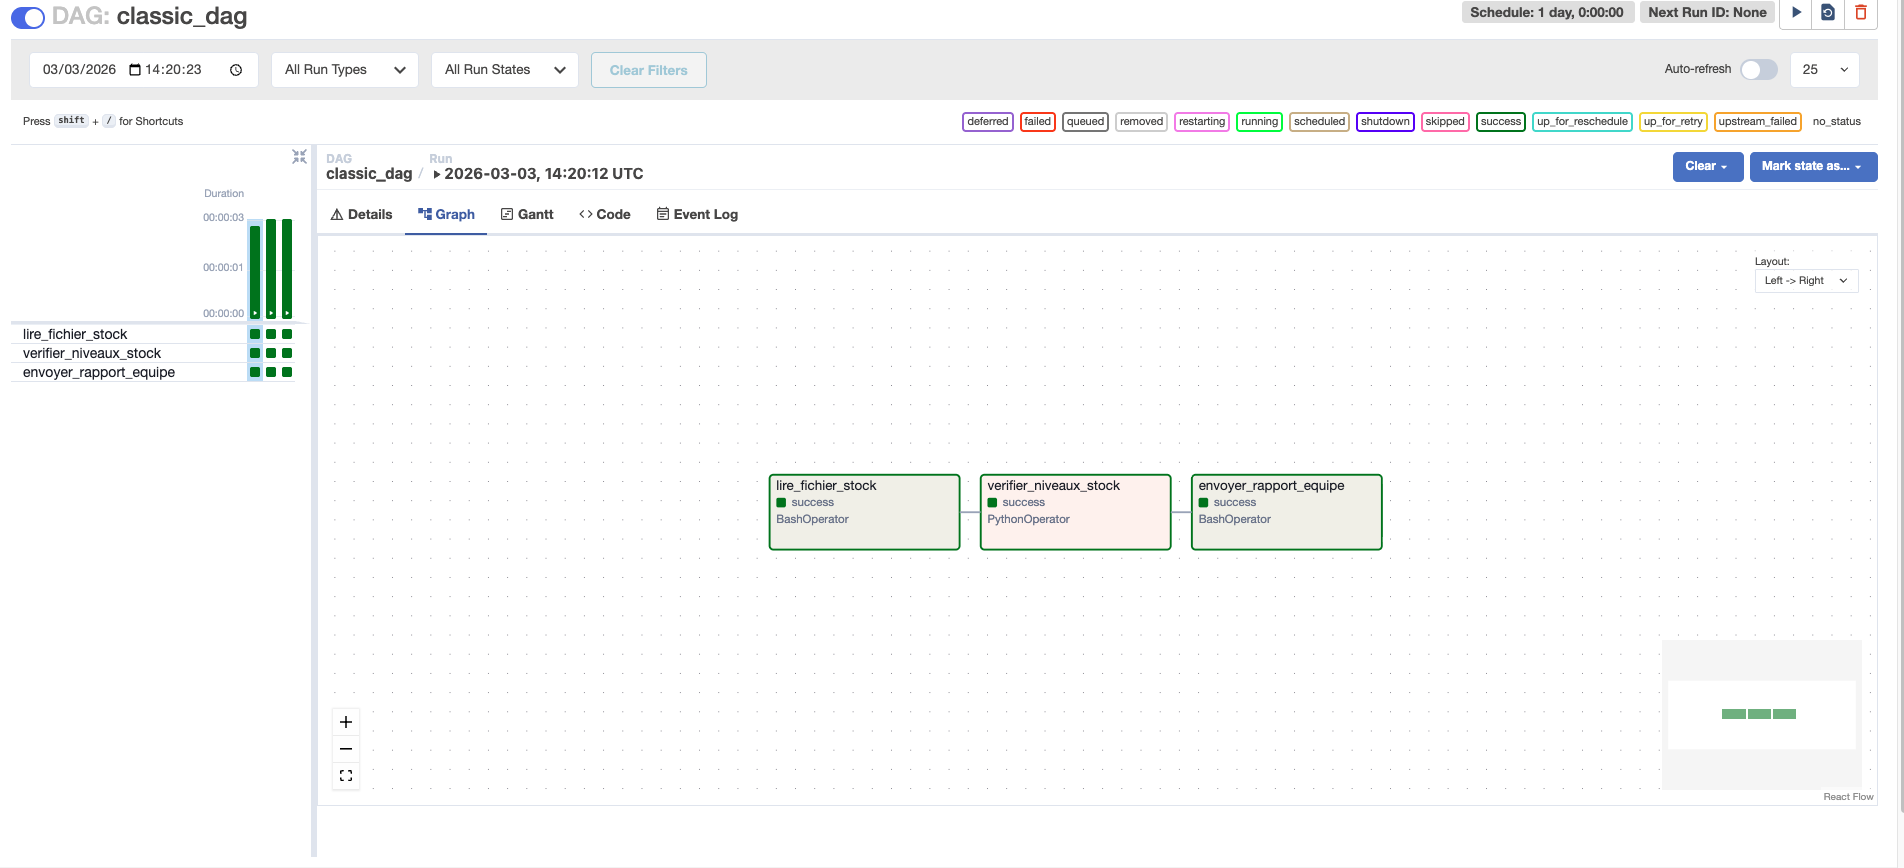
Task: Click lire_fichier_stock square for the middle run
Action: coord(271,334)
